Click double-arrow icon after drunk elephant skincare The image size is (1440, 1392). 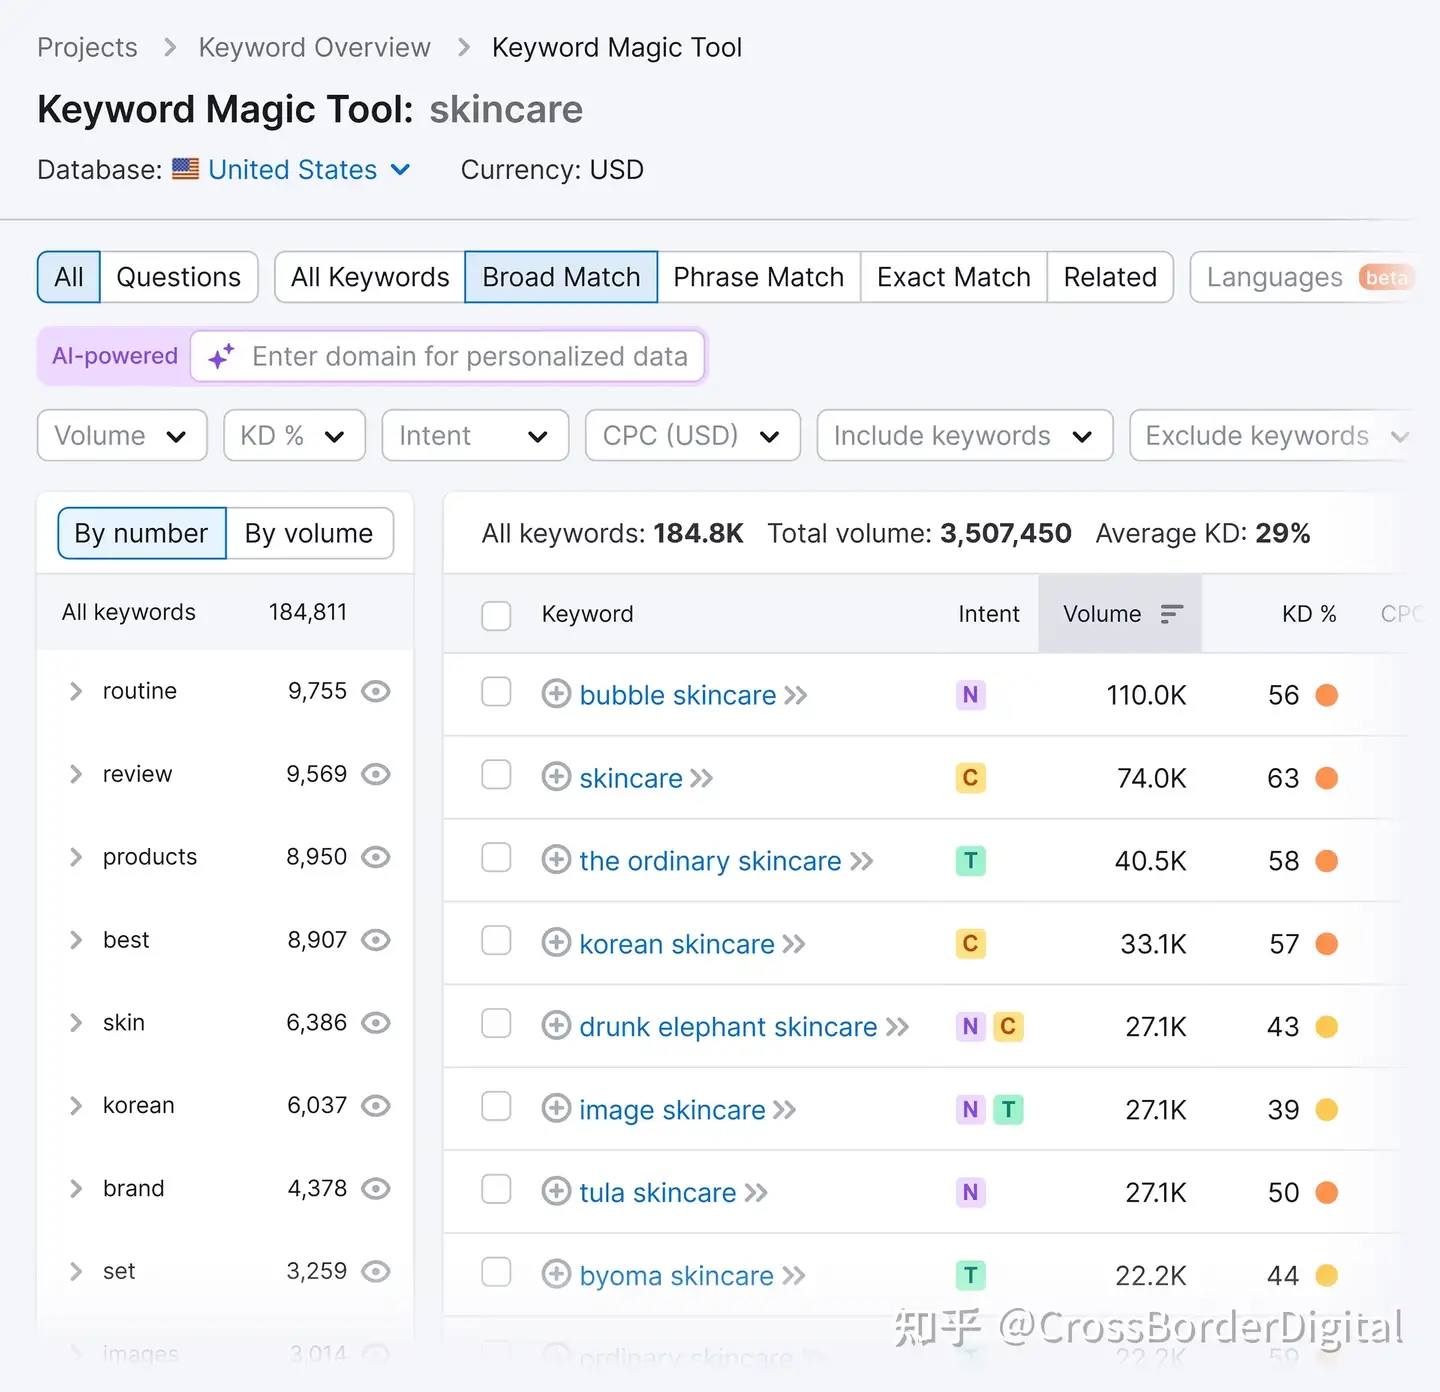point(897,1027)
